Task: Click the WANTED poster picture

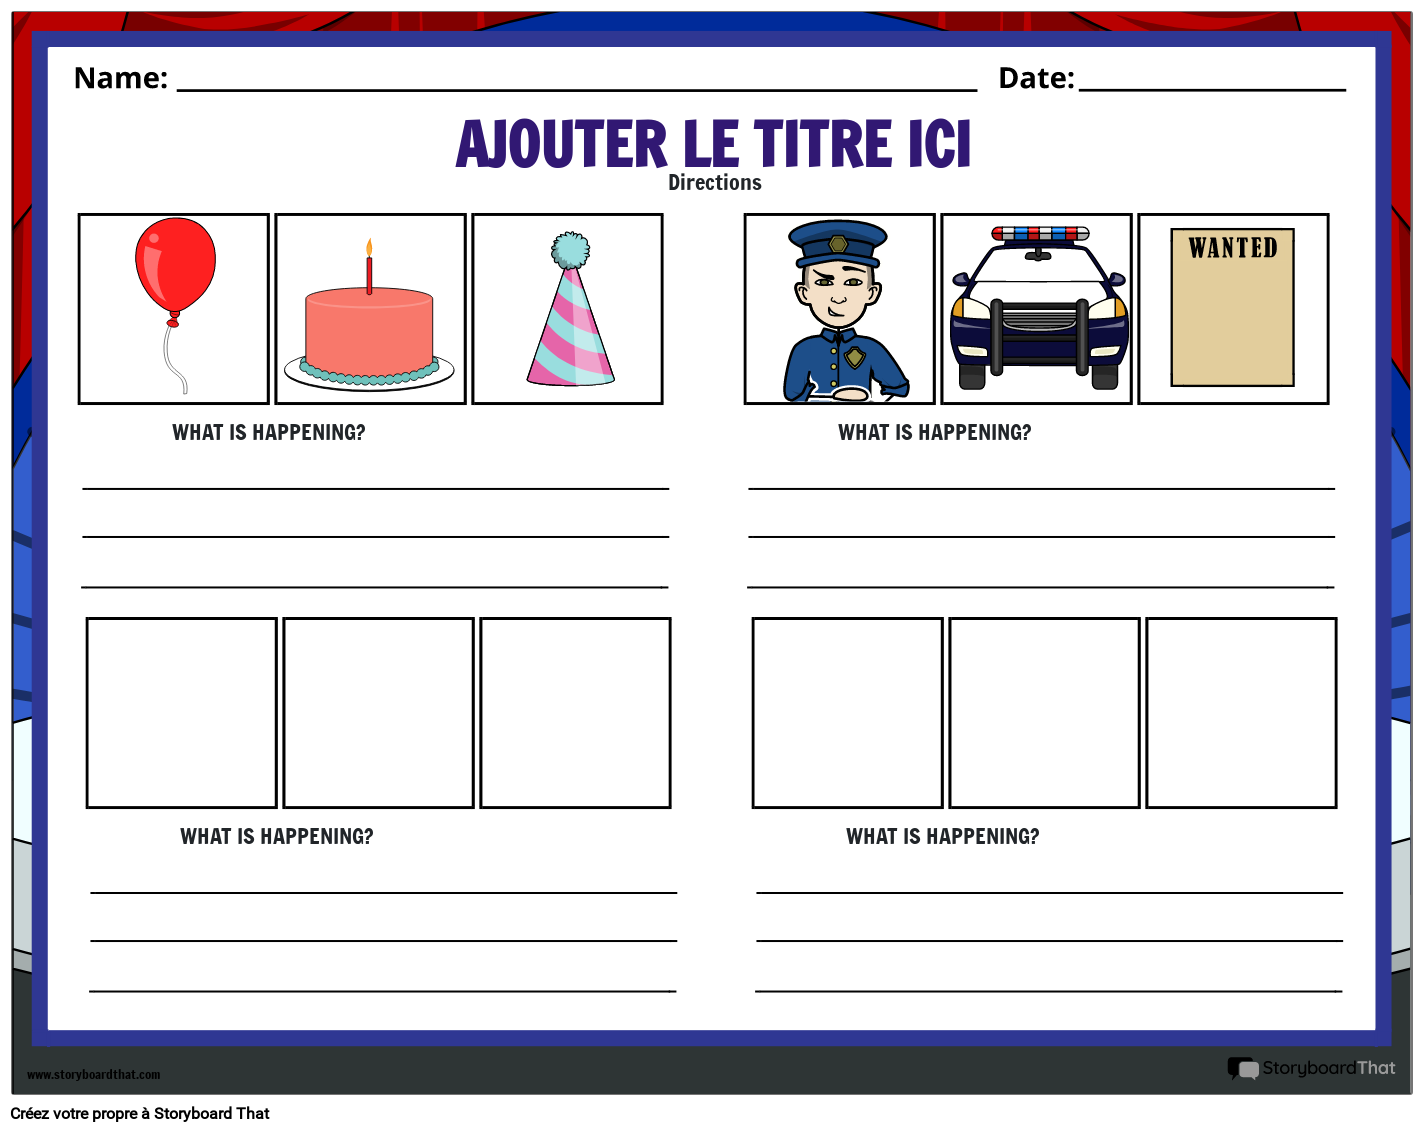Action: pyautogui.click(x=1234, y=309)
